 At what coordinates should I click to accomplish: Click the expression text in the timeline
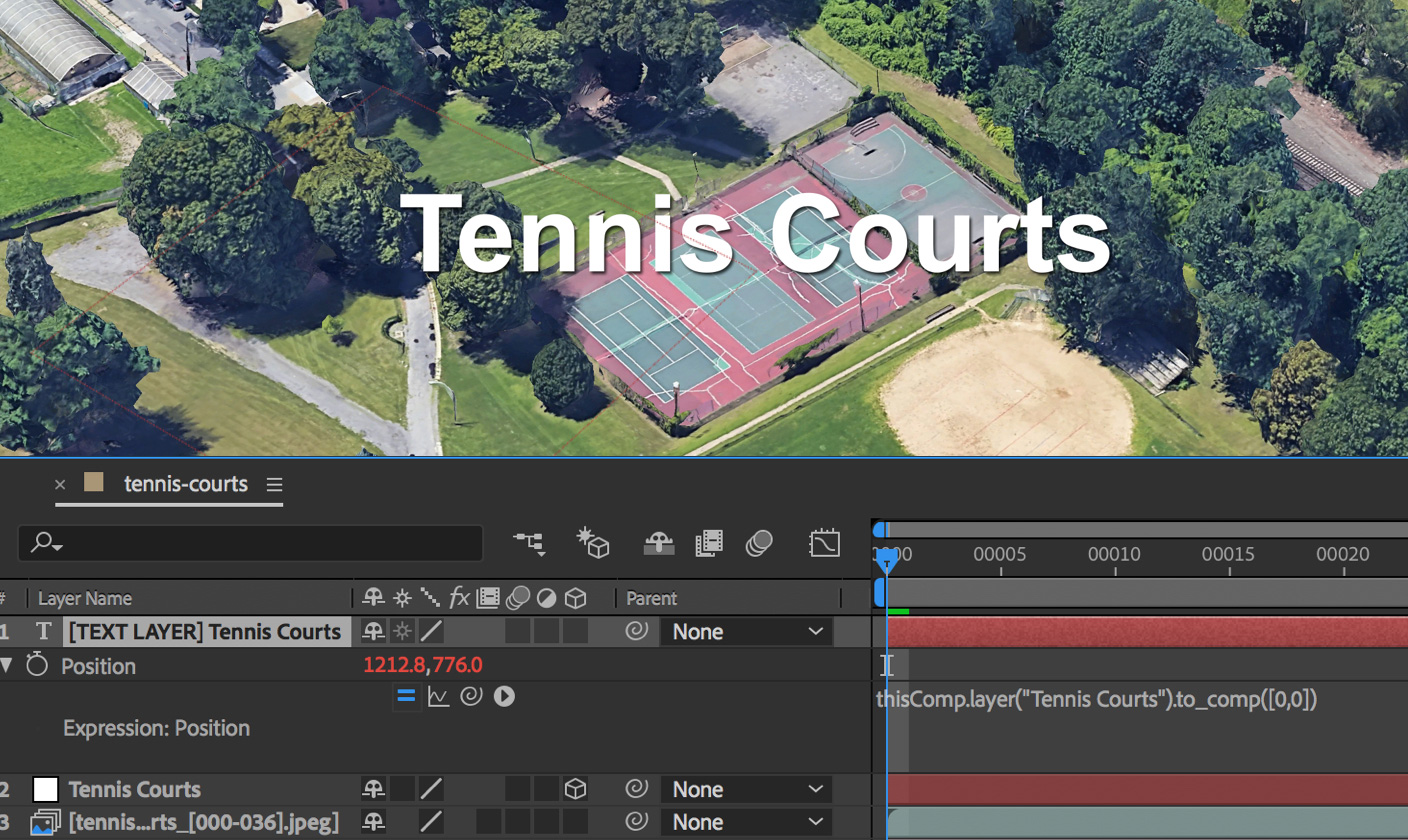click(x=1096, y=699)
